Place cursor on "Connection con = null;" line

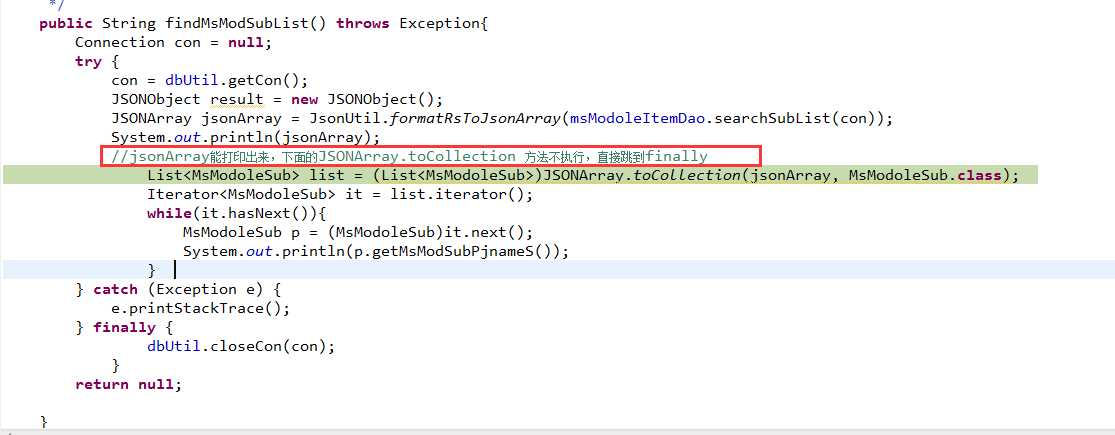174,43
